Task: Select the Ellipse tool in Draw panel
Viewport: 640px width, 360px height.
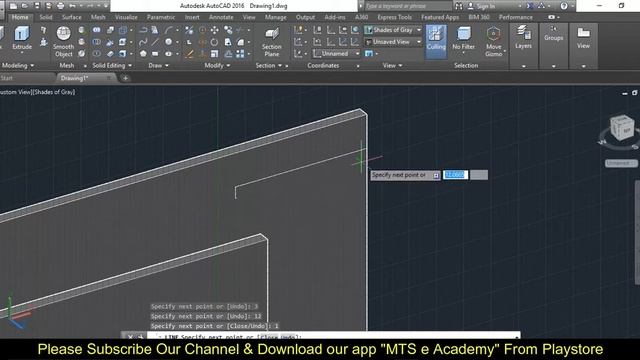Action: pos(169,53)
